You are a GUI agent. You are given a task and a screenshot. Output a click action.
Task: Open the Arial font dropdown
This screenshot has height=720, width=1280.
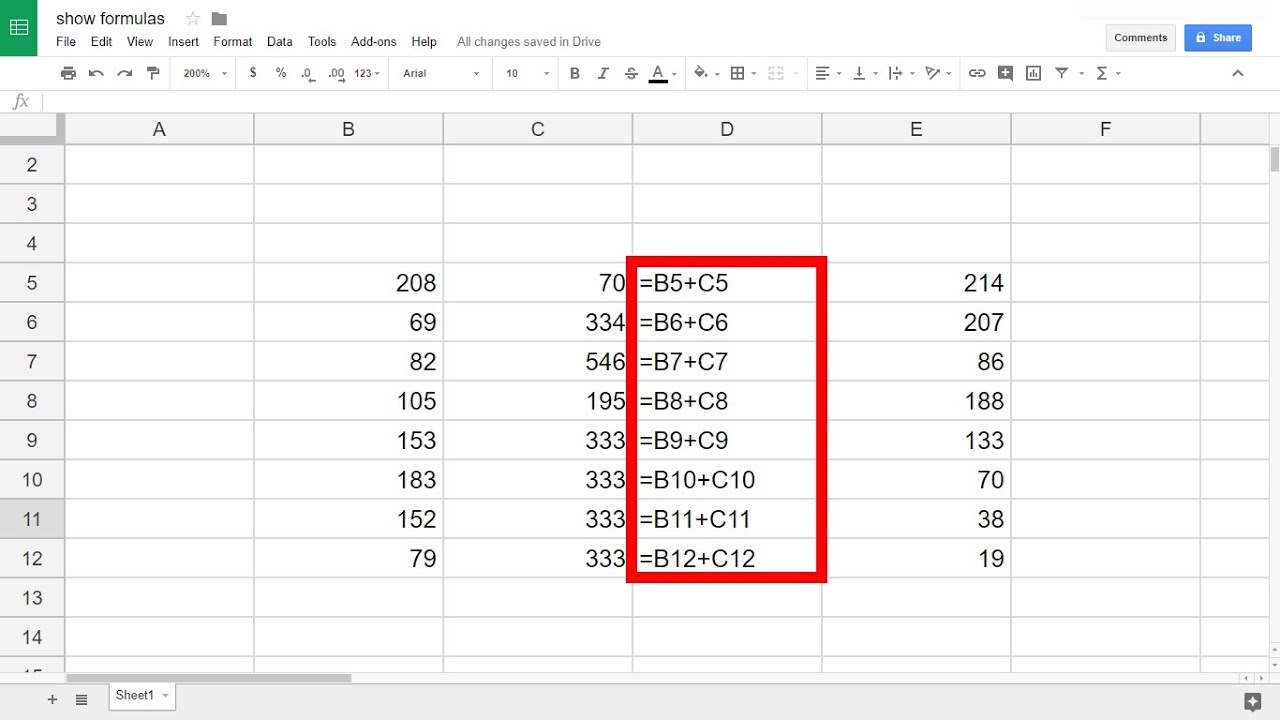pos(440,73)
